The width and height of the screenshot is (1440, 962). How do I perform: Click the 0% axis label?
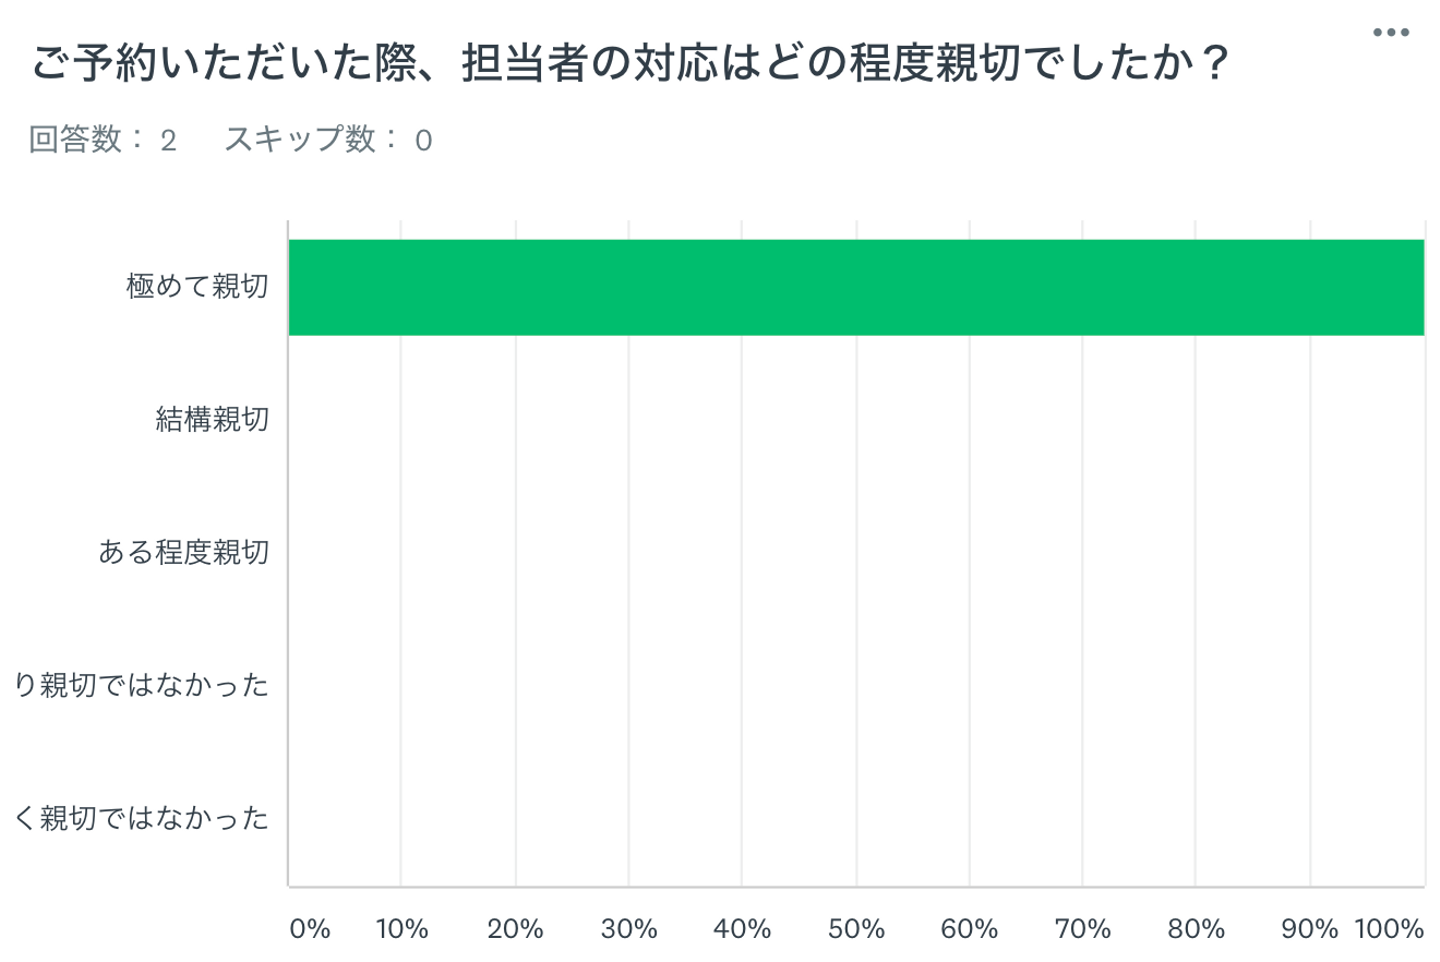[309, 929]
